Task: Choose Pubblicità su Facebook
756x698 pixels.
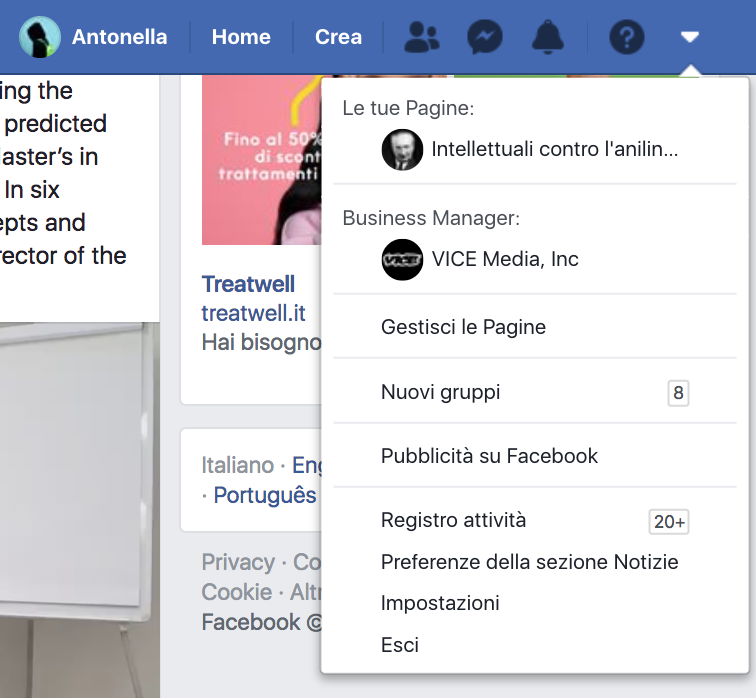Action: (x=489, y=456)
